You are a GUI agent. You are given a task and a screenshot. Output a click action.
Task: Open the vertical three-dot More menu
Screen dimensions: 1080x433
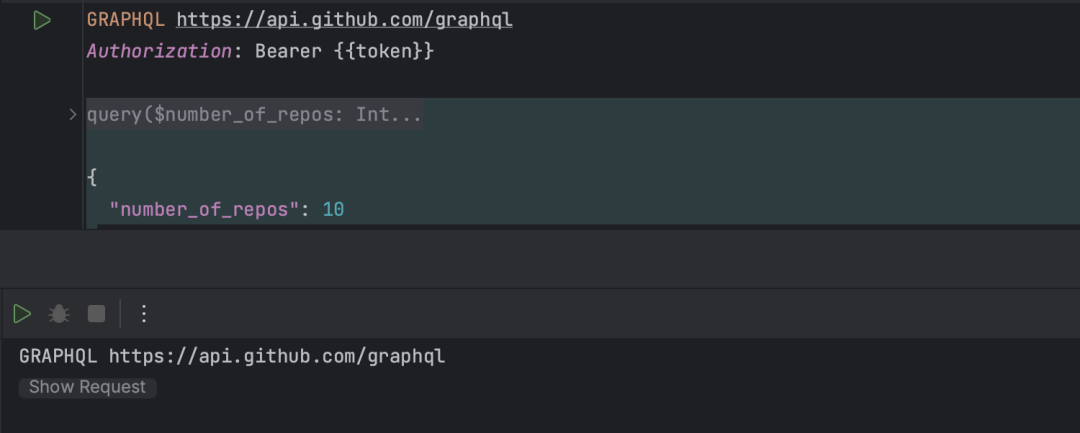(x=144, y=314)
